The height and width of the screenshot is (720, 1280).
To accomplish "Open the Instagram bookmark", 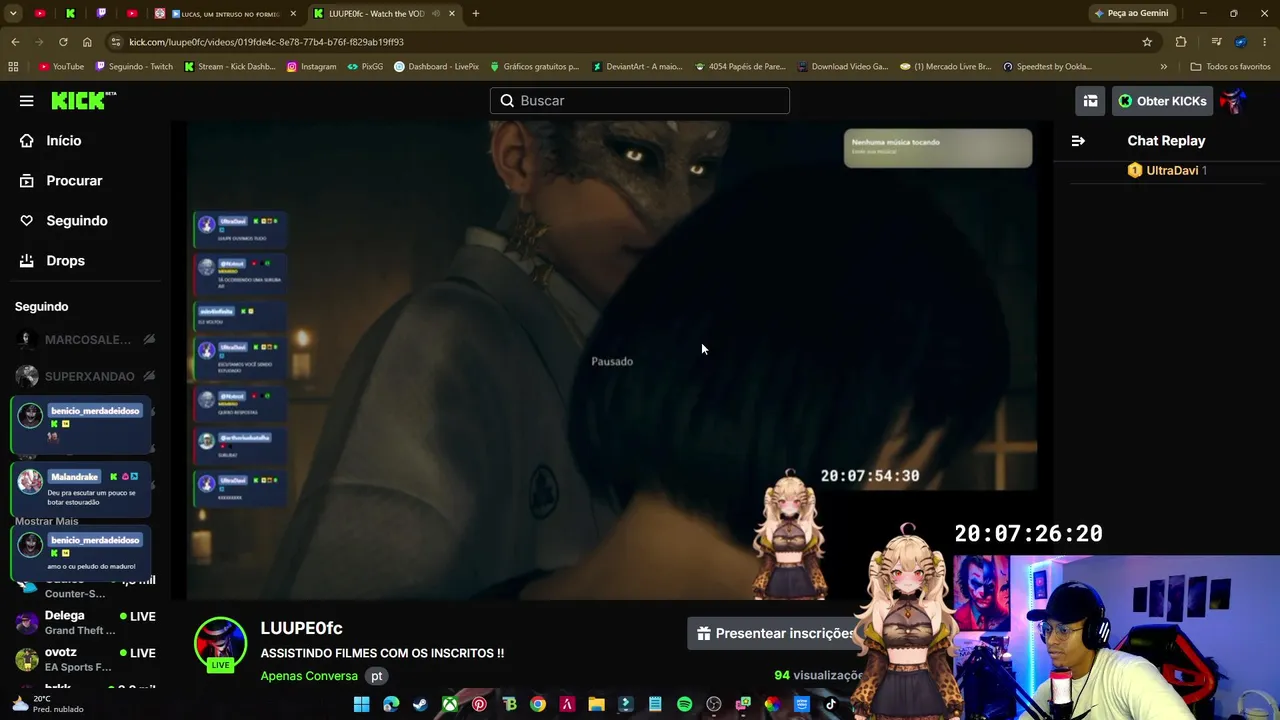I will (311, 67).
